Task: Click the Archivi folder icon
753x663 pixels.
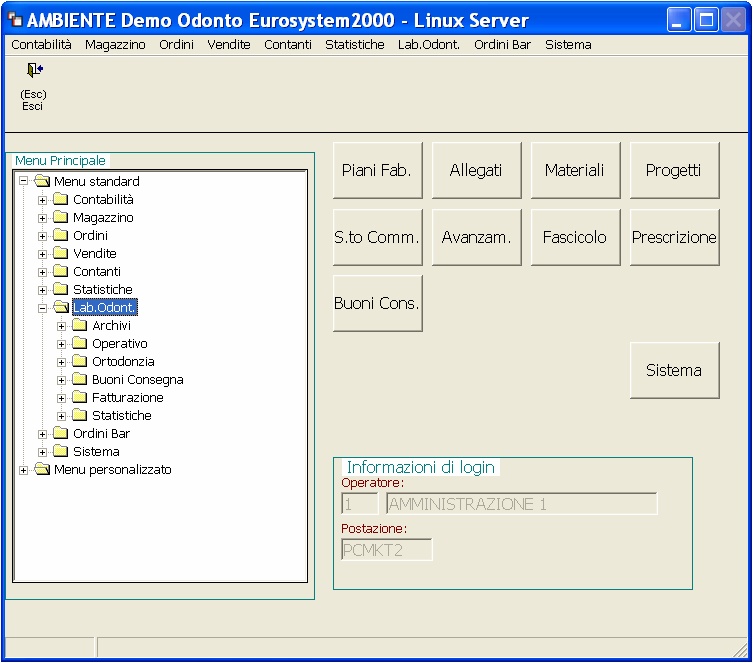Action: (80, 325)
